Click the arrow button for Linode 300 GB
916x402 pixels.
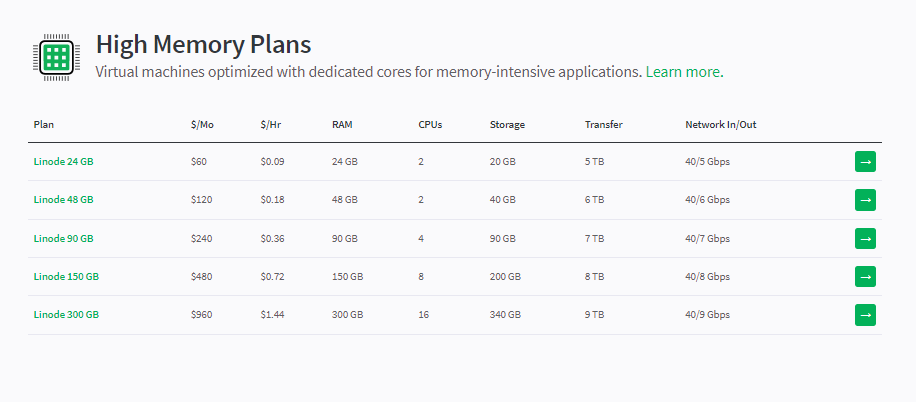tap(865, 315)
